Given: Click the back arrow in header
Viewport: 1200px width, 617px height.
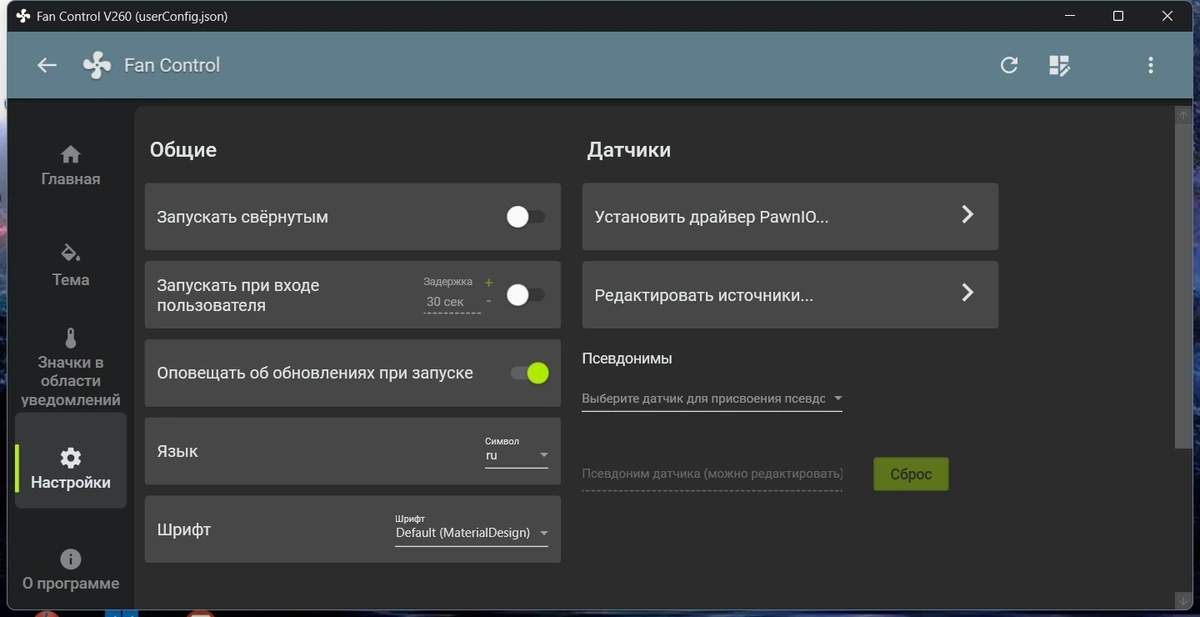Looking at the screenshot, I should point(46,65).
